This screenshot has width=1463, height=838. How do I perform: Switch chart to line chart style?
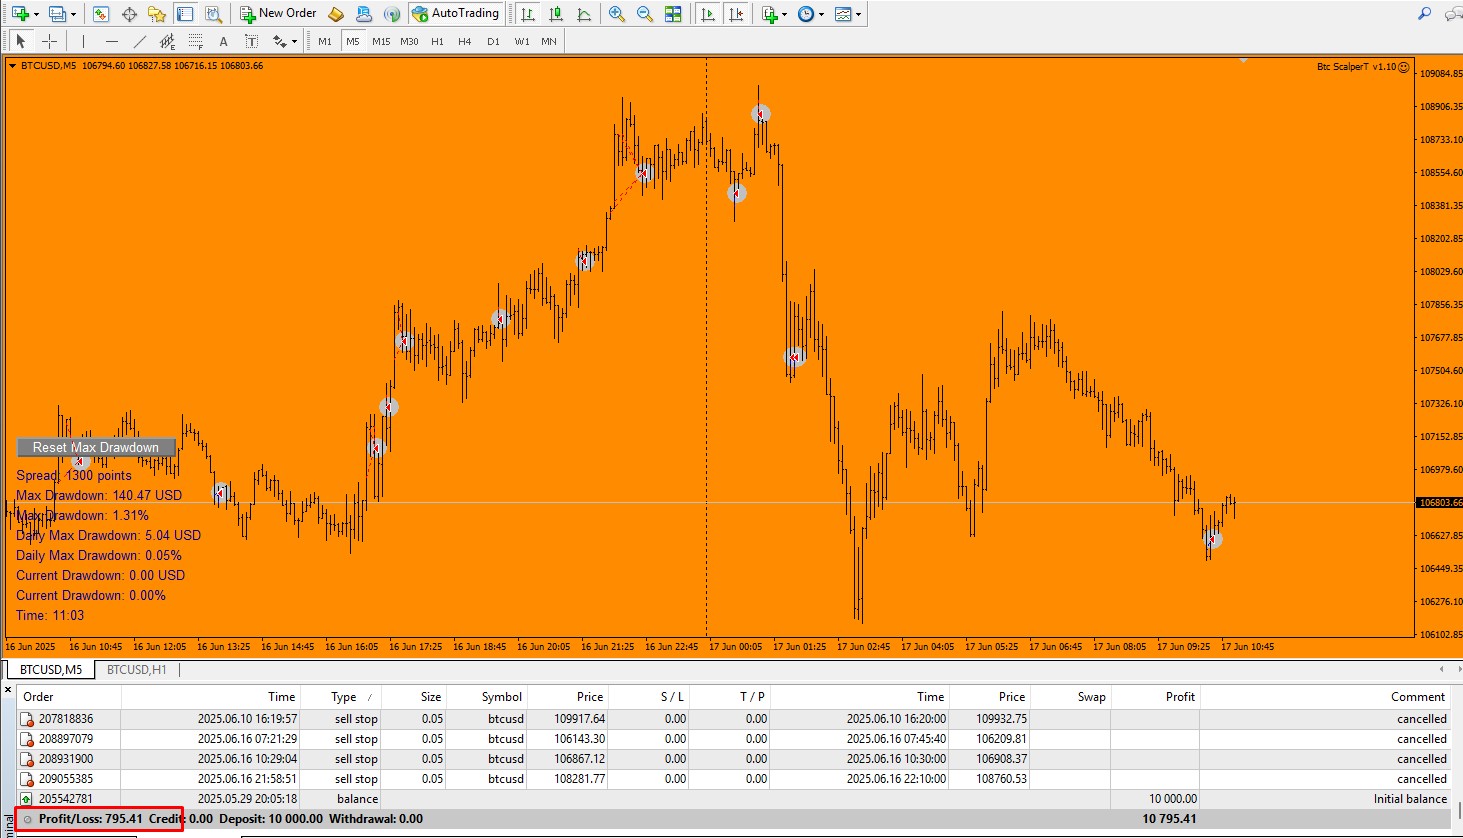584,14
